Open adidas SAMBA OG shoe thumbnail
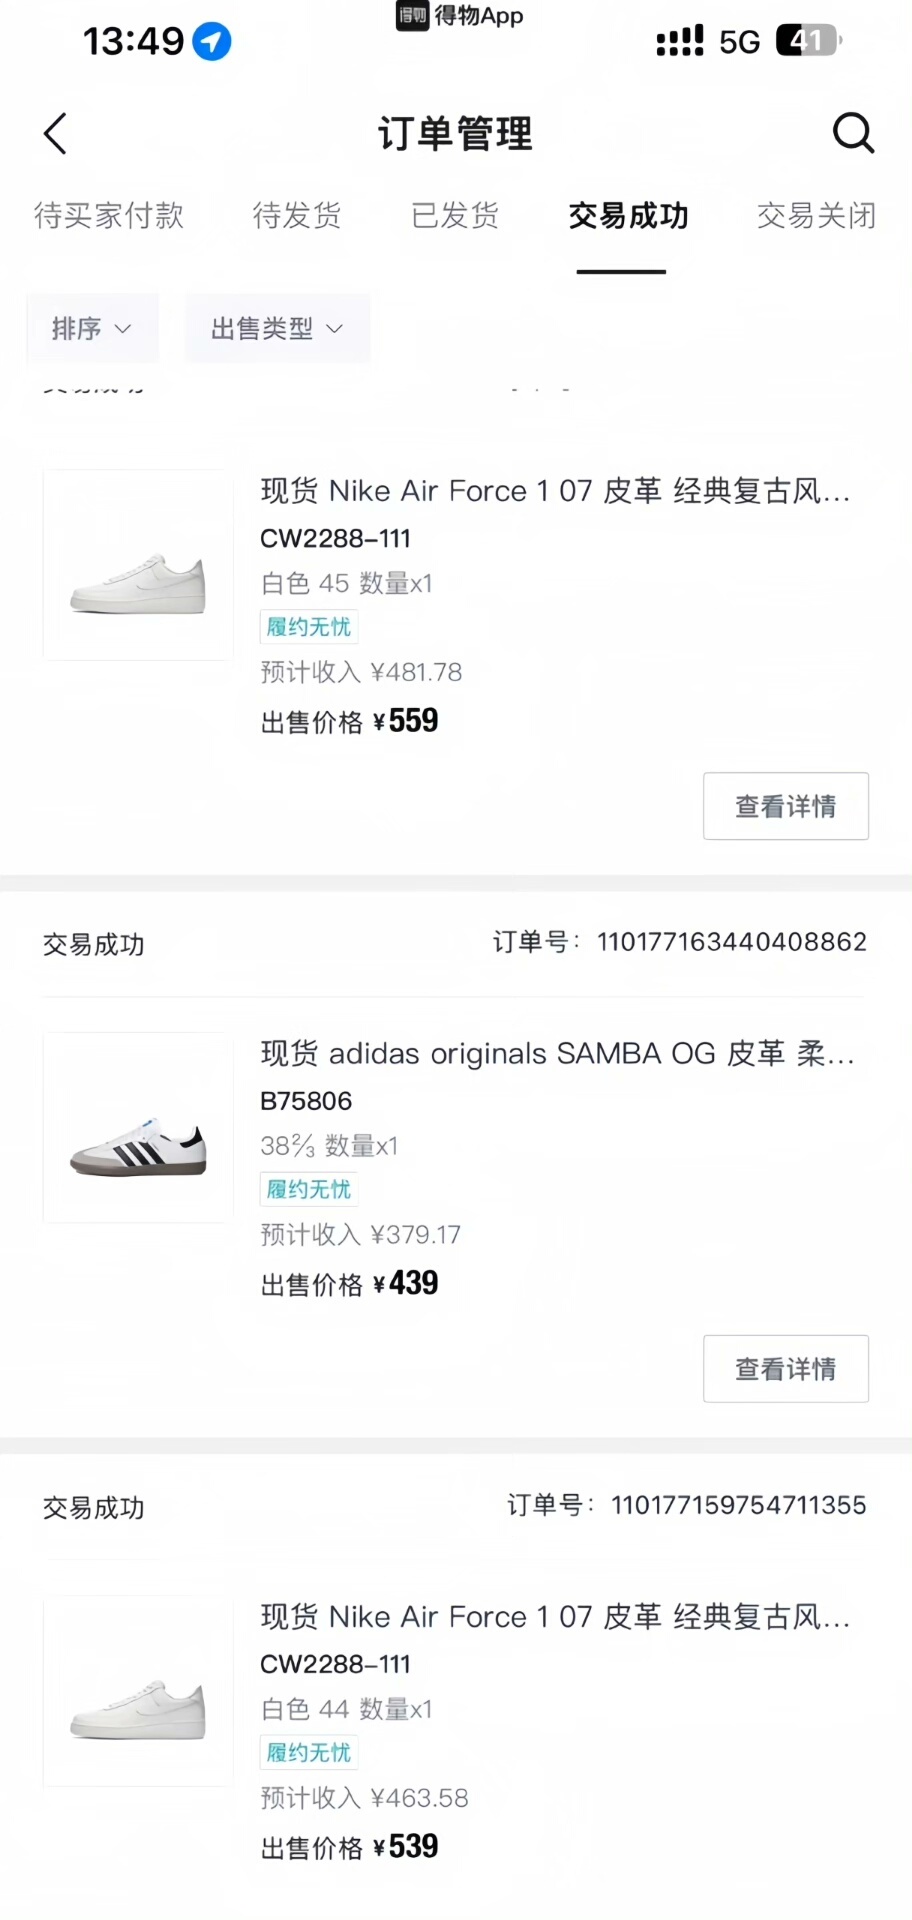 tap(138, 1127)
